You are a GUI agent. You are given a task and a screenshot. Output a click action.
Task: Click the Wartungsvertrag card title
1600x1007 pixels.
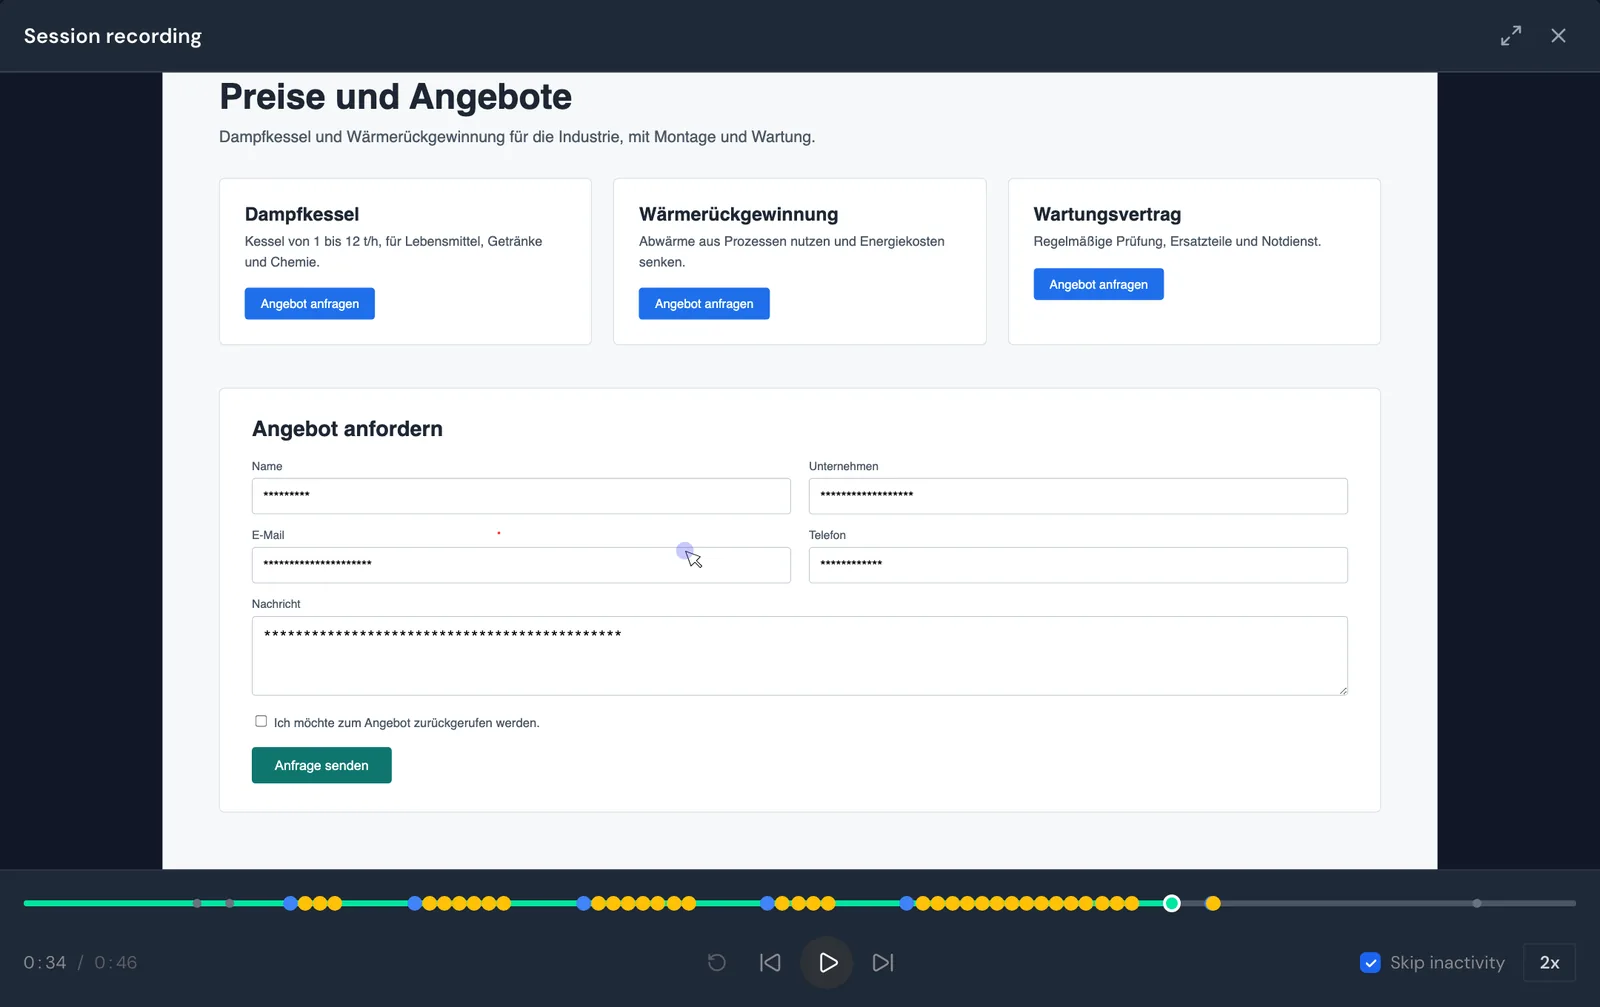[x=1107, y=214]
